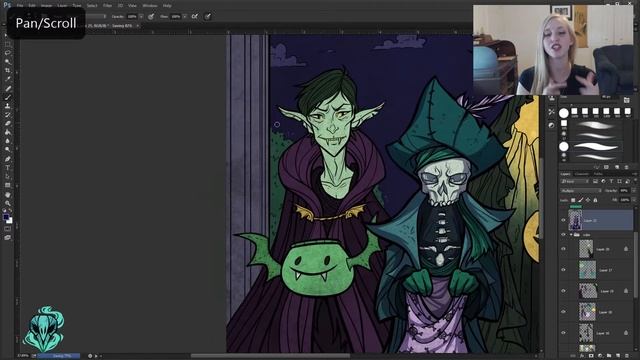Switch to the Paths tab
Image resolution: width=640 pixels, height=360 pixels.
[x=598, y=174]
